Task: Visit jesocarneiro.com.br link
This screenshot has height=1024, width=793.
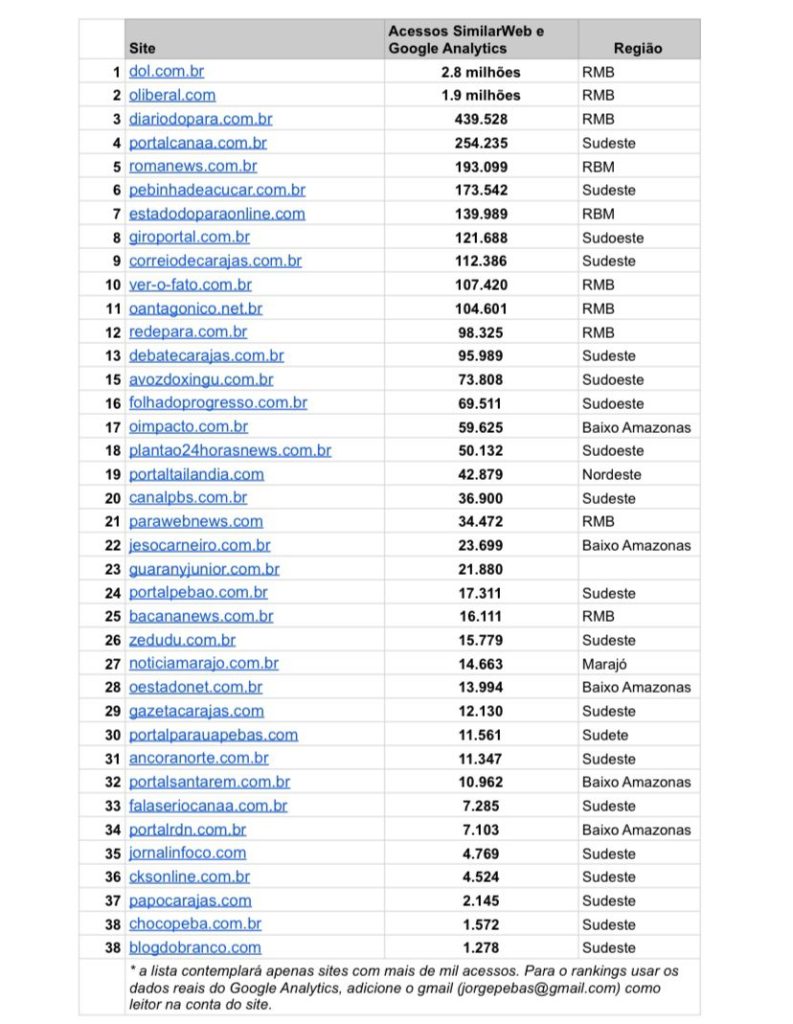Action: [x=200, y=546]
